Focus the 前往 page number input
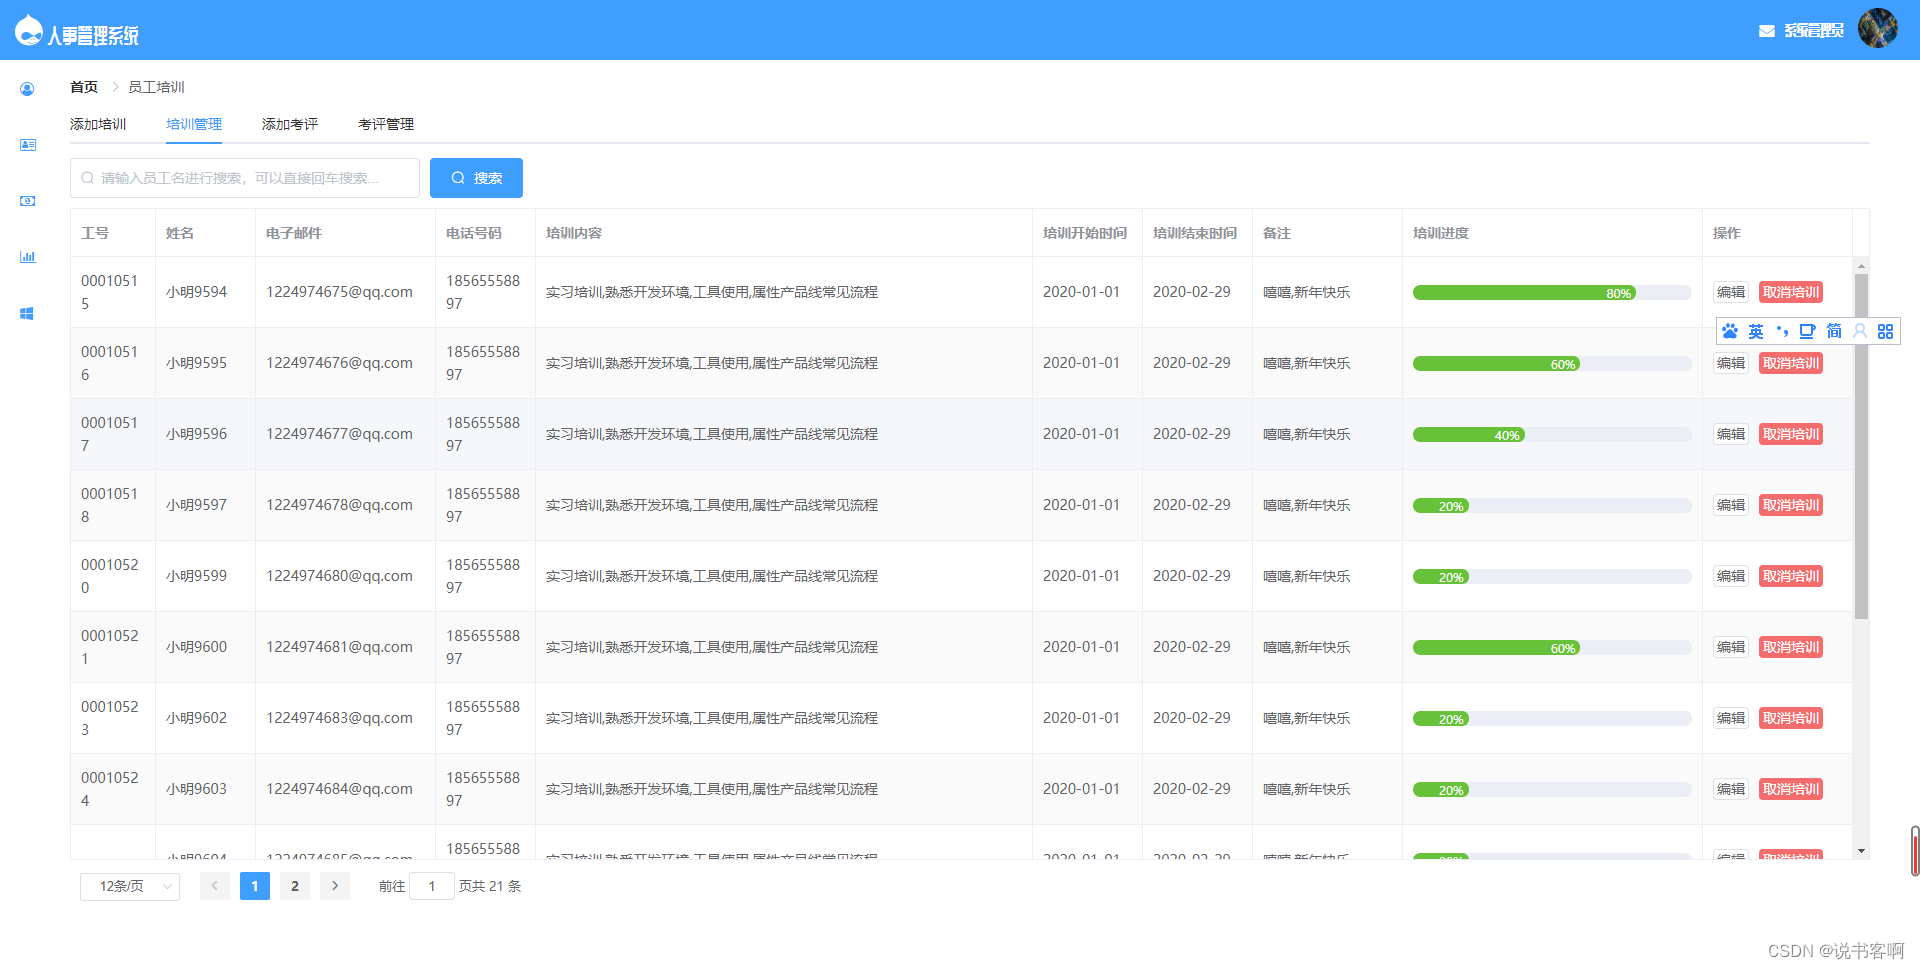 click(432, 886)
